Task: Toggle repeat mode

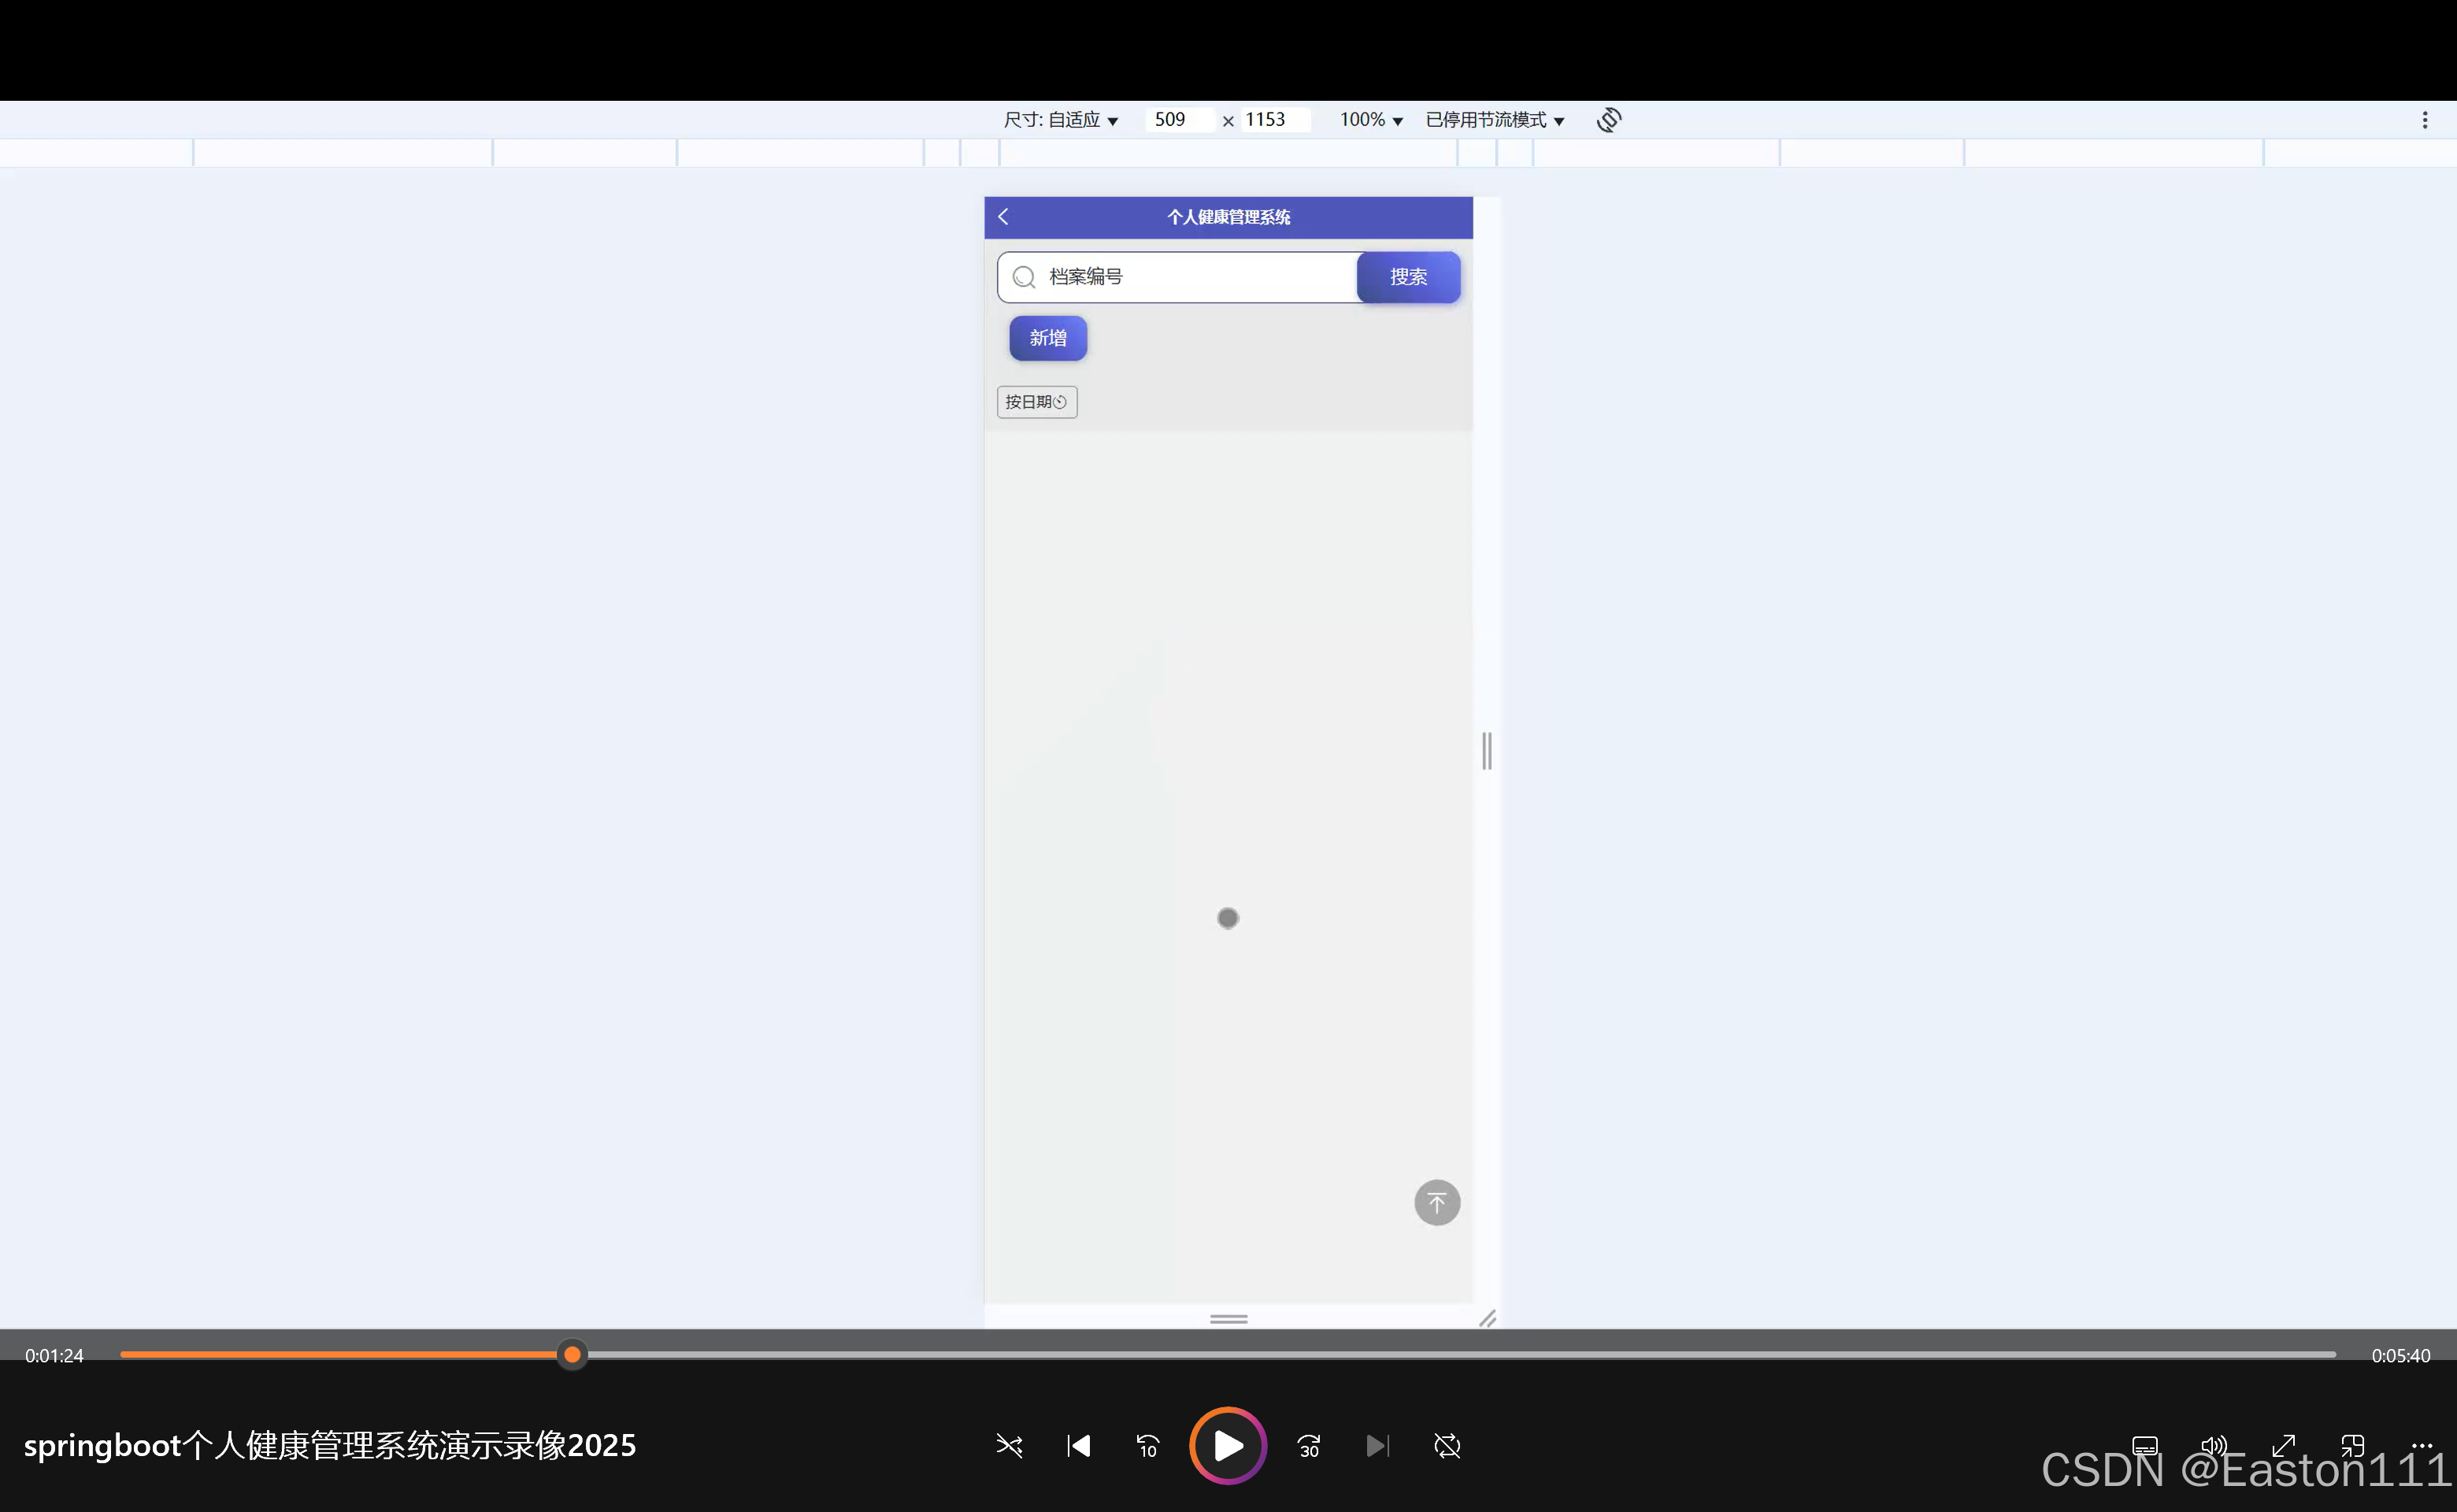Action: tap(1447, 1446)
